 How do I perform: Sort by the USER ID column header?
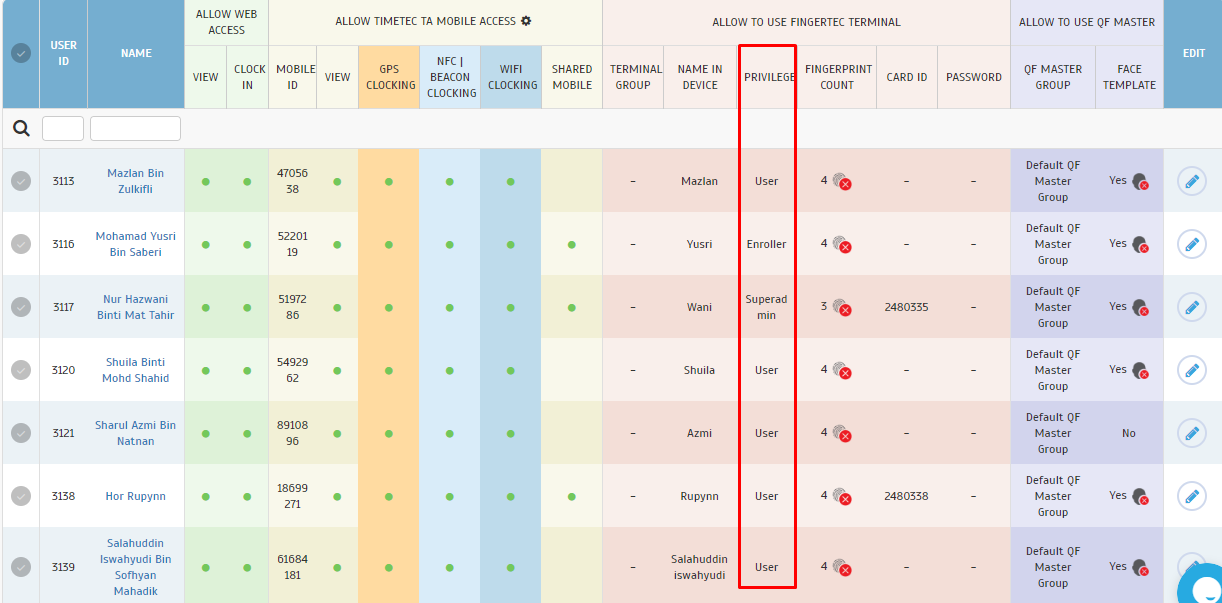[64, 53]
